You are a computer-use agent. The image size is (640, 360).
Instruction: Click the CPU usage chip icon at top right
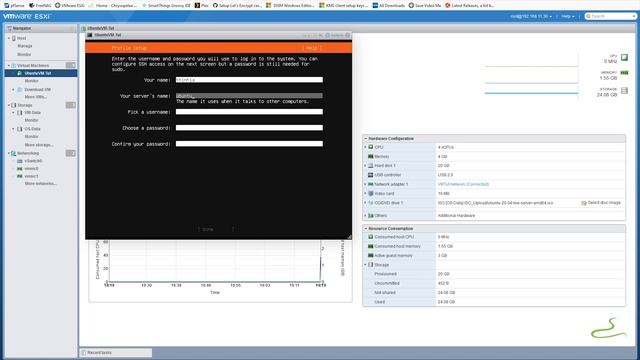624,58
